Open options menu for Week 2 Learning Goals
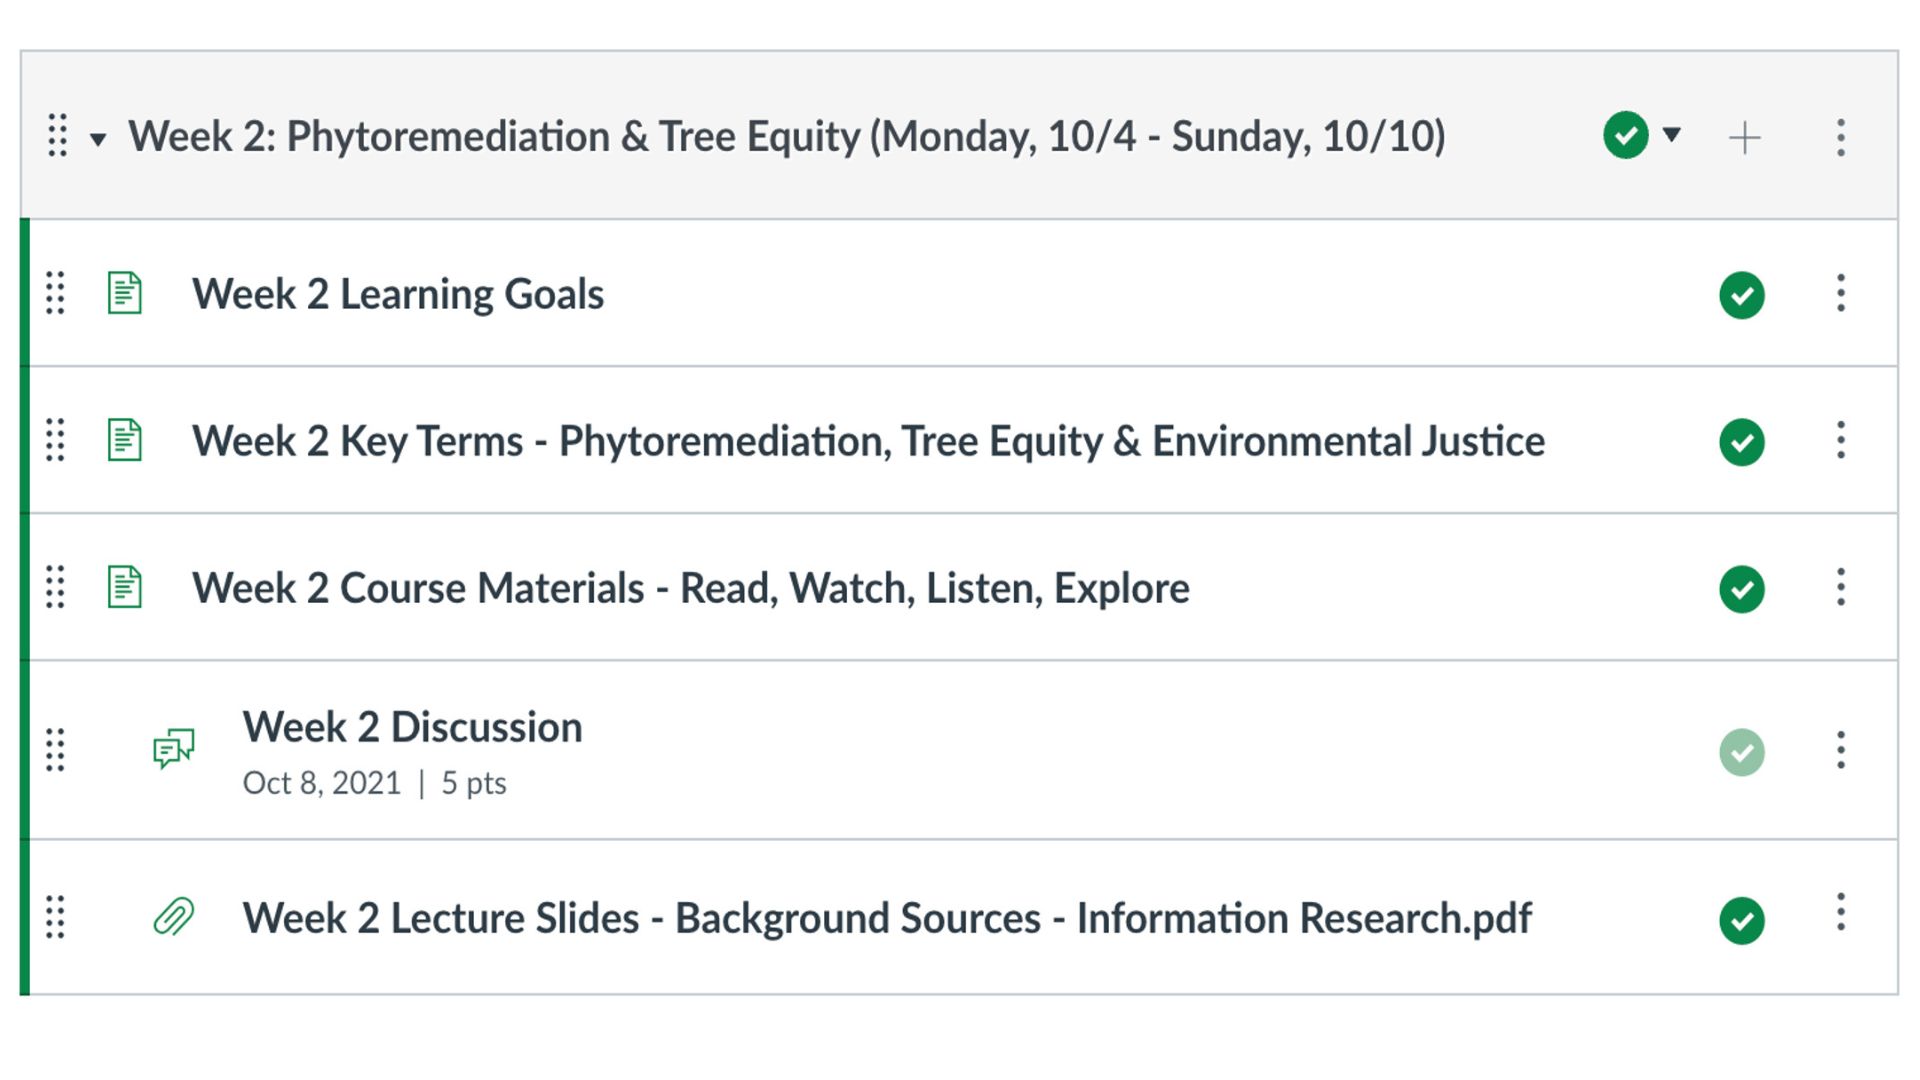Image resolution: width=1920 pixels, height=1080 pixels. point(1840,293)
